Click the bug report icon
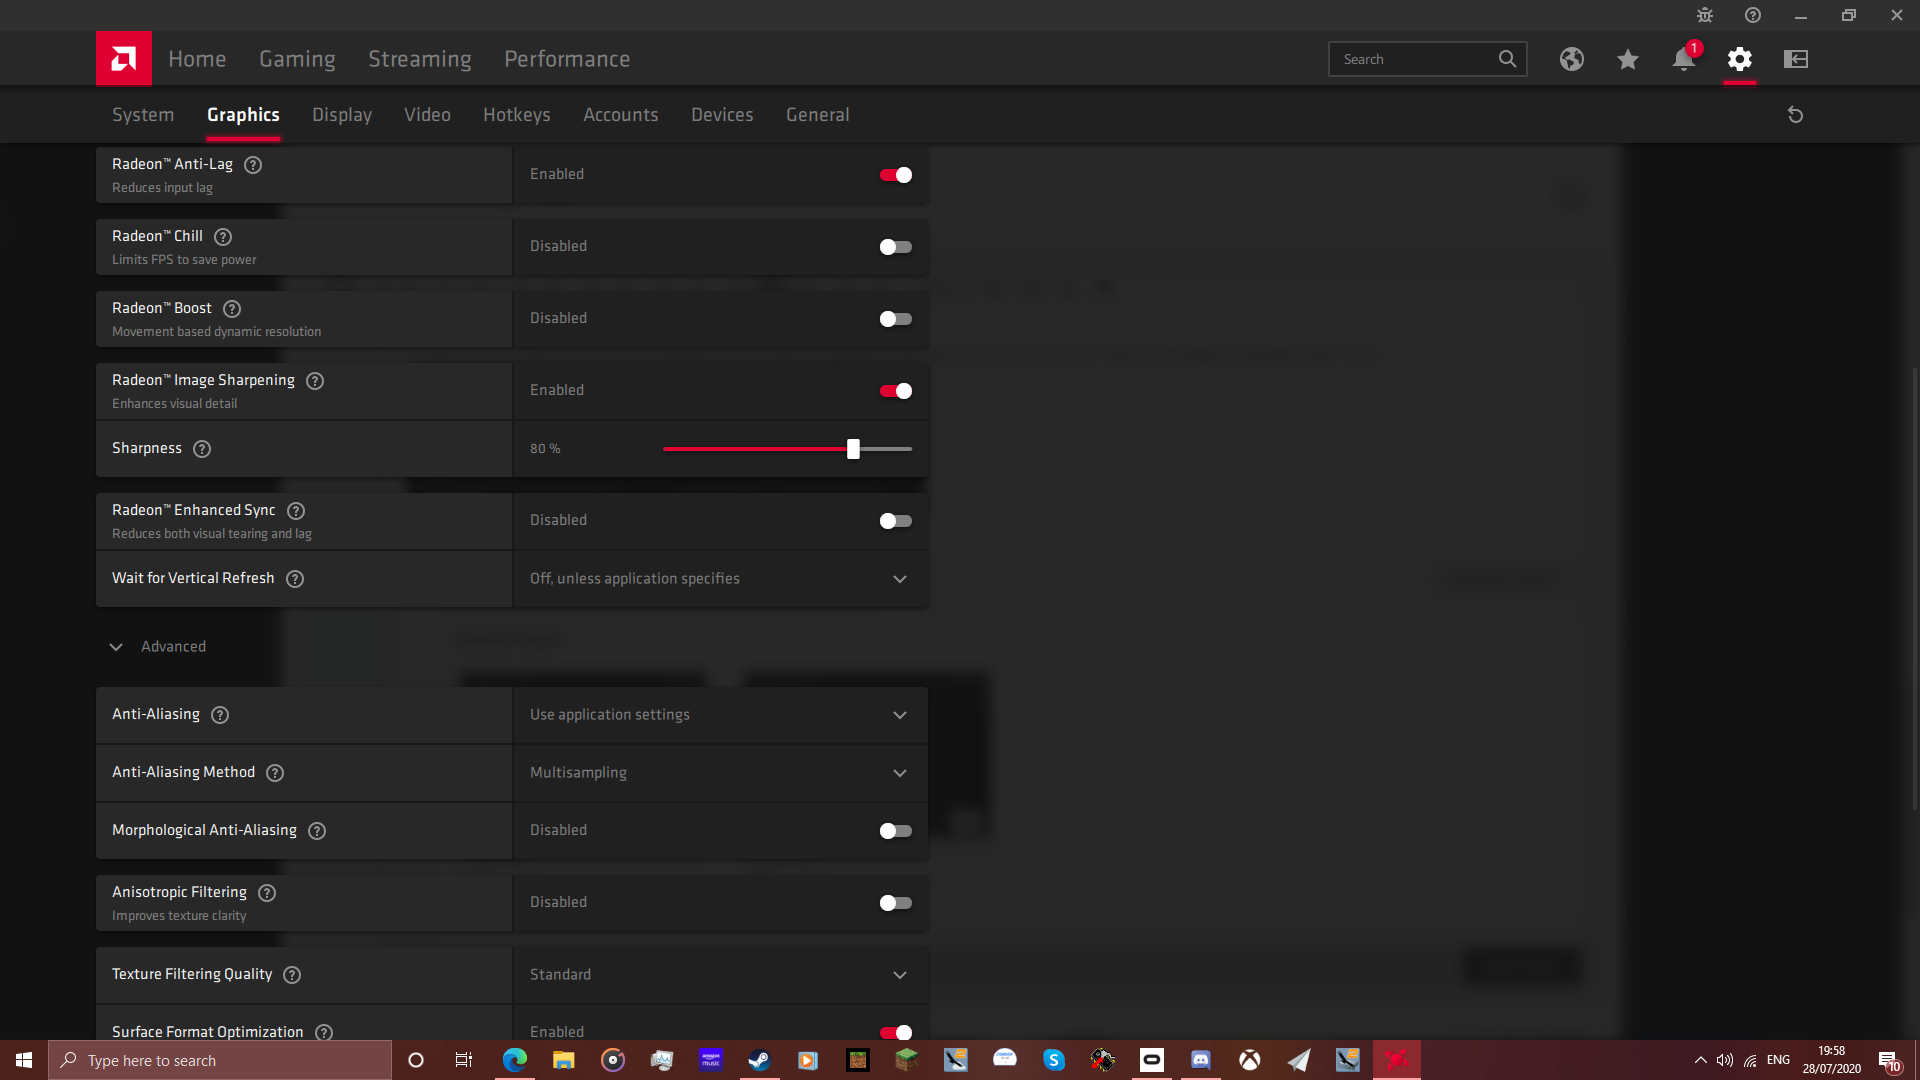This screenshot has height=1080, width=1920. pyautogui.click(x=1704, y=15)
